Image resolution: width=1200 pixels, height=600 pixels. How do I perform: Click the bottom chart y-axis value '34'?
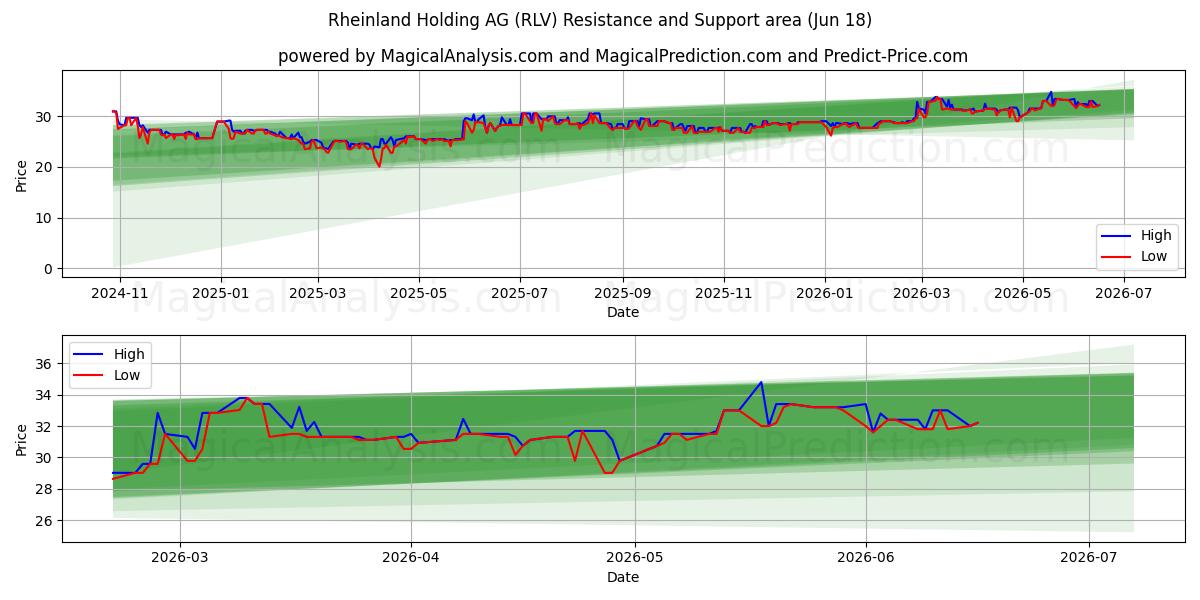click(45, 395)
